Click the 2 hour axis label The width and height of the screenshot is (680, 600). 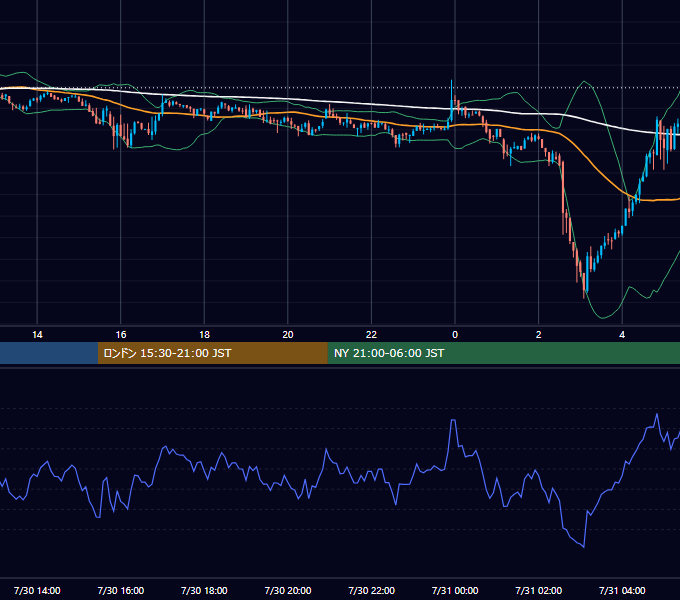coord(539,335)
